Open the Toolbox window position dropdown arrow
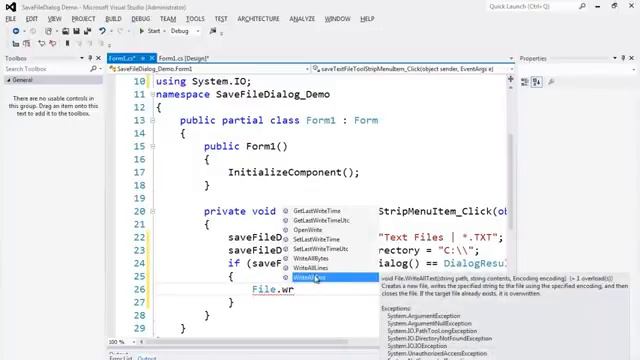 coord(82,58)
